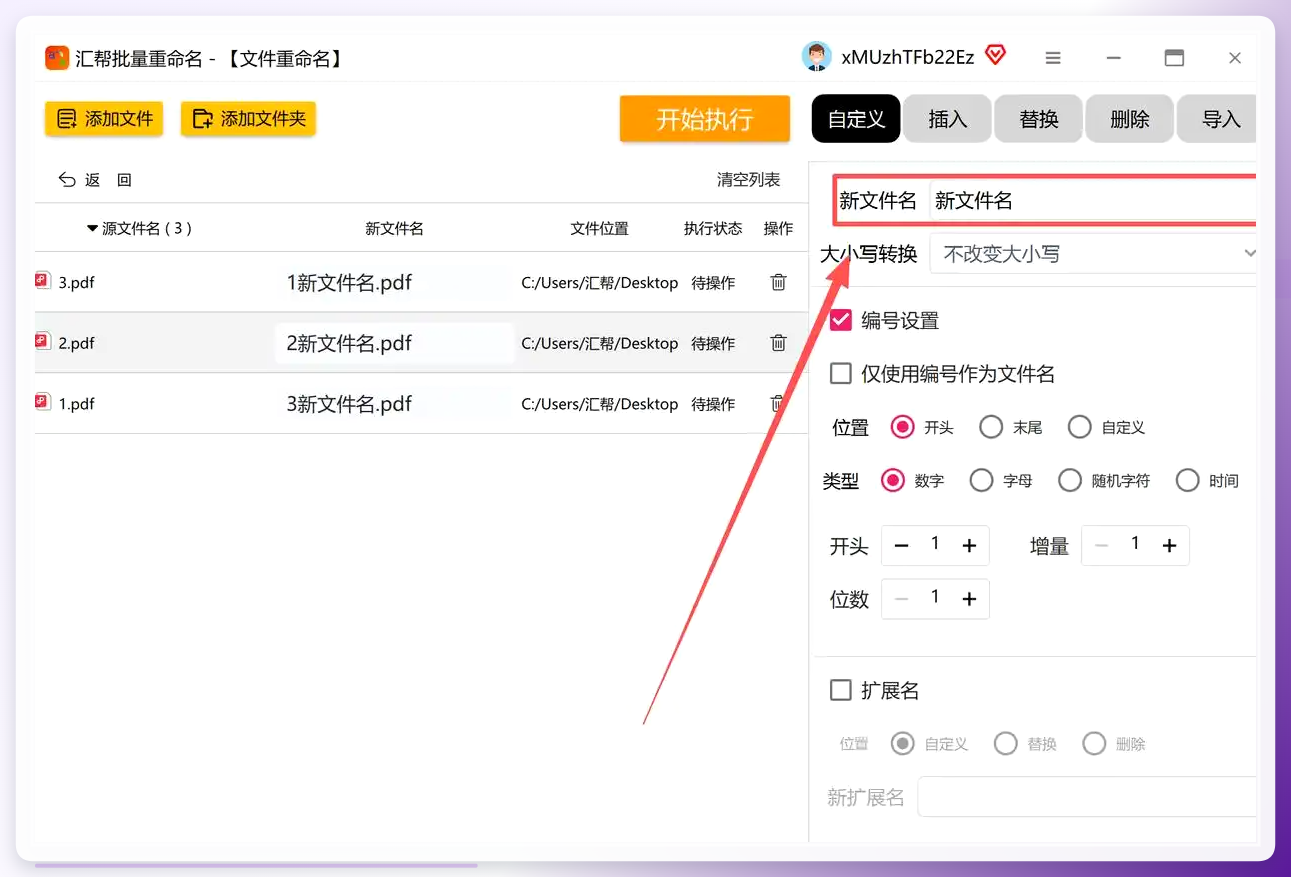
Task: Open the user avatar profile
Action: coord(817,57)
